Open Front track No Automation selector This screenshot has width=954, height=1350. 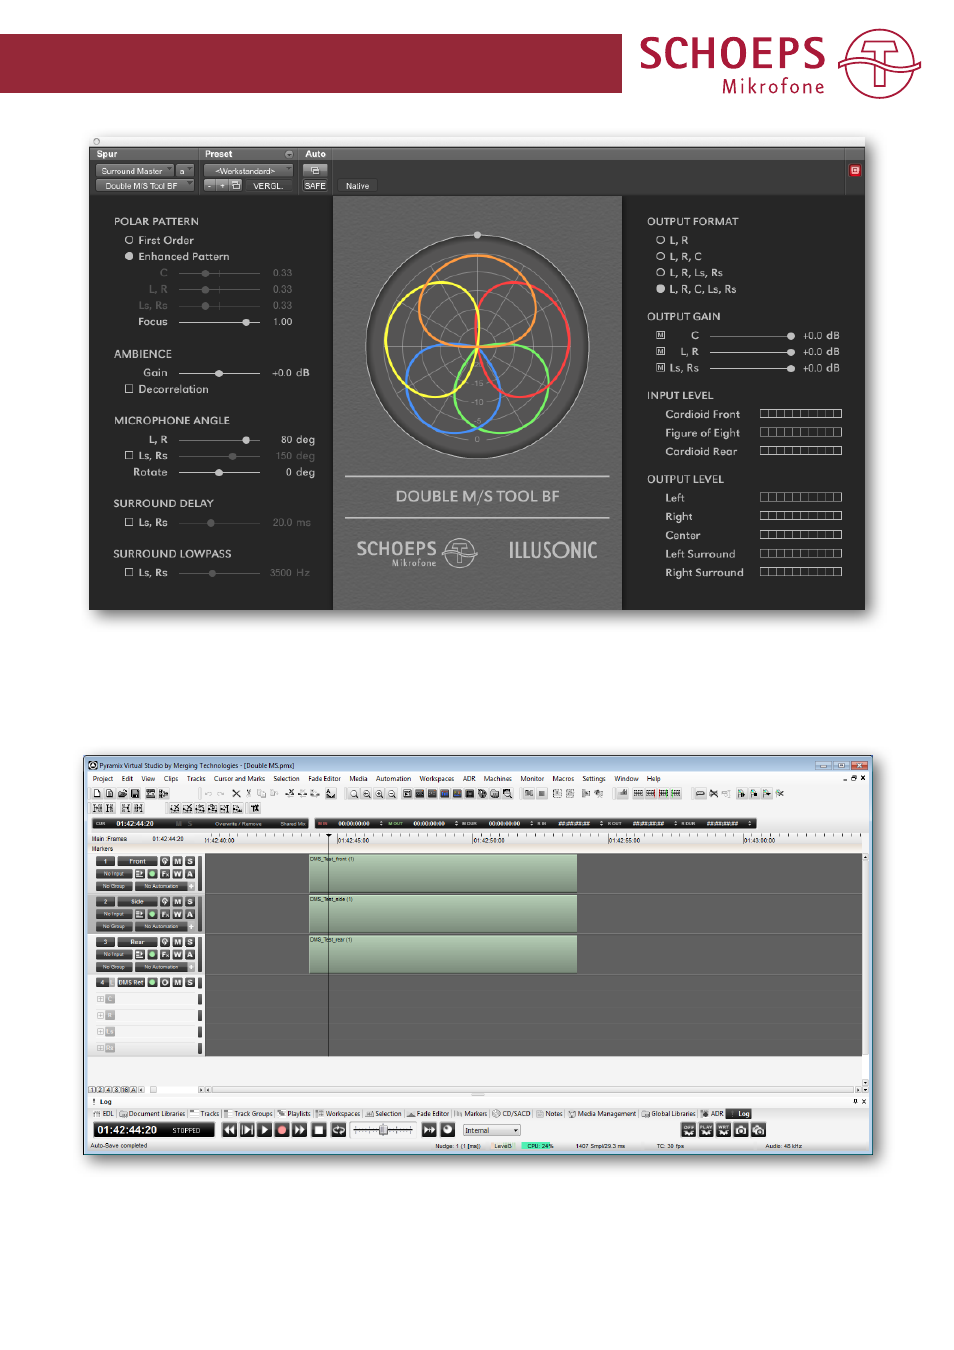click(161, 886)
